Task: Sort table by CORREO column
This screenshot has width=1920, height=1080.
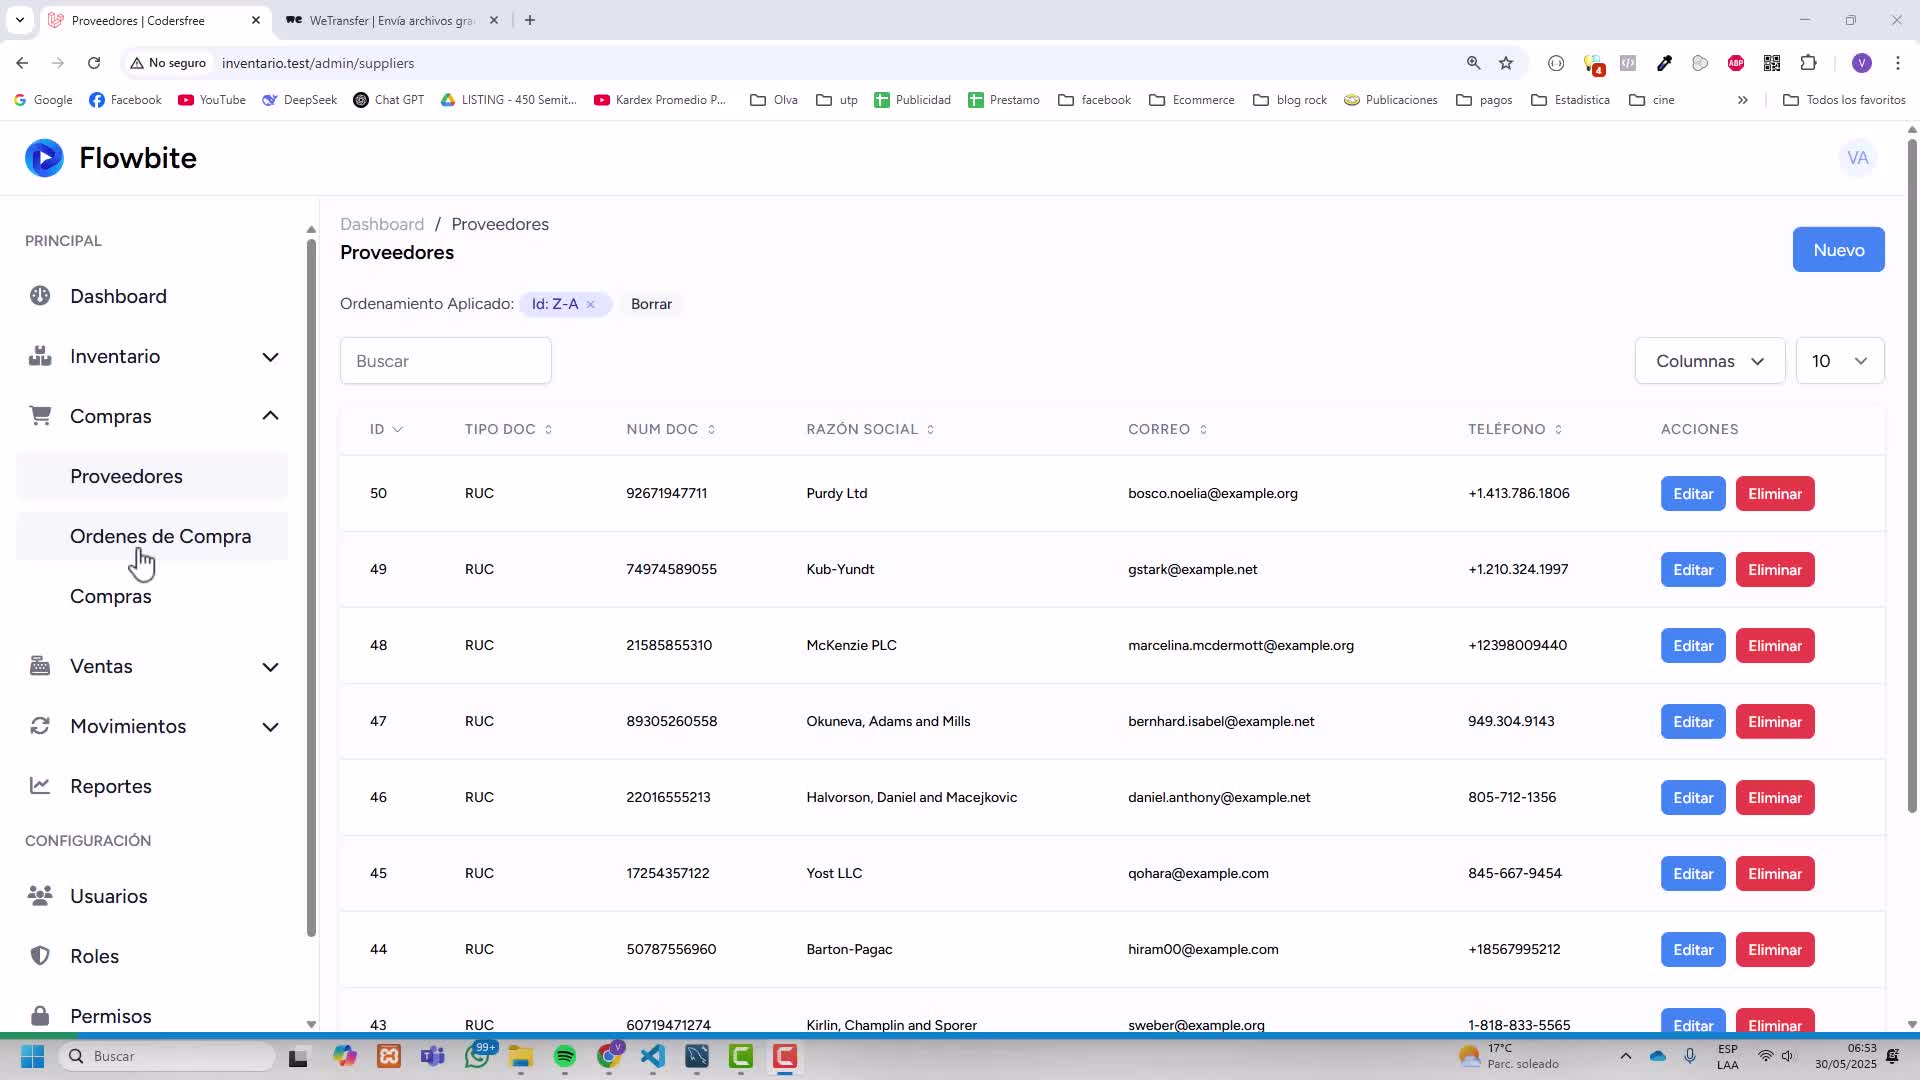Action: point(1168,429)
